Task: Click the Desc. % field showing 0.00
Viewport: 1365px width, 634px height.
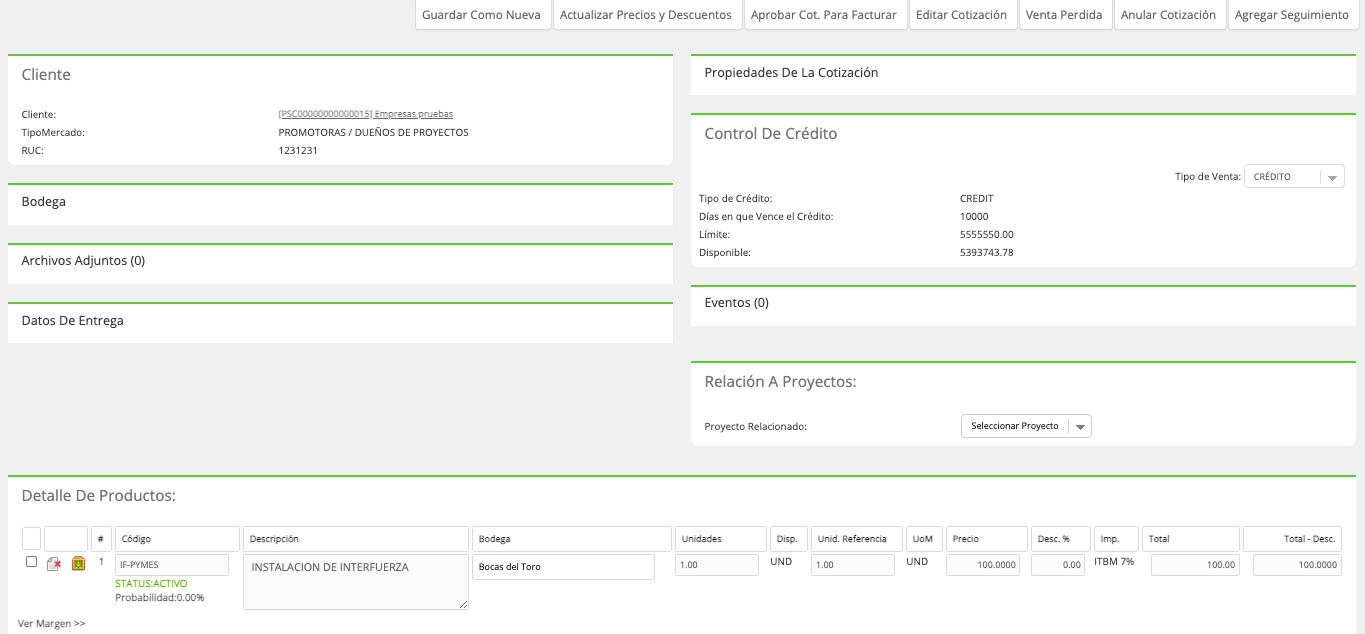Action: (x=1059, y=565)
